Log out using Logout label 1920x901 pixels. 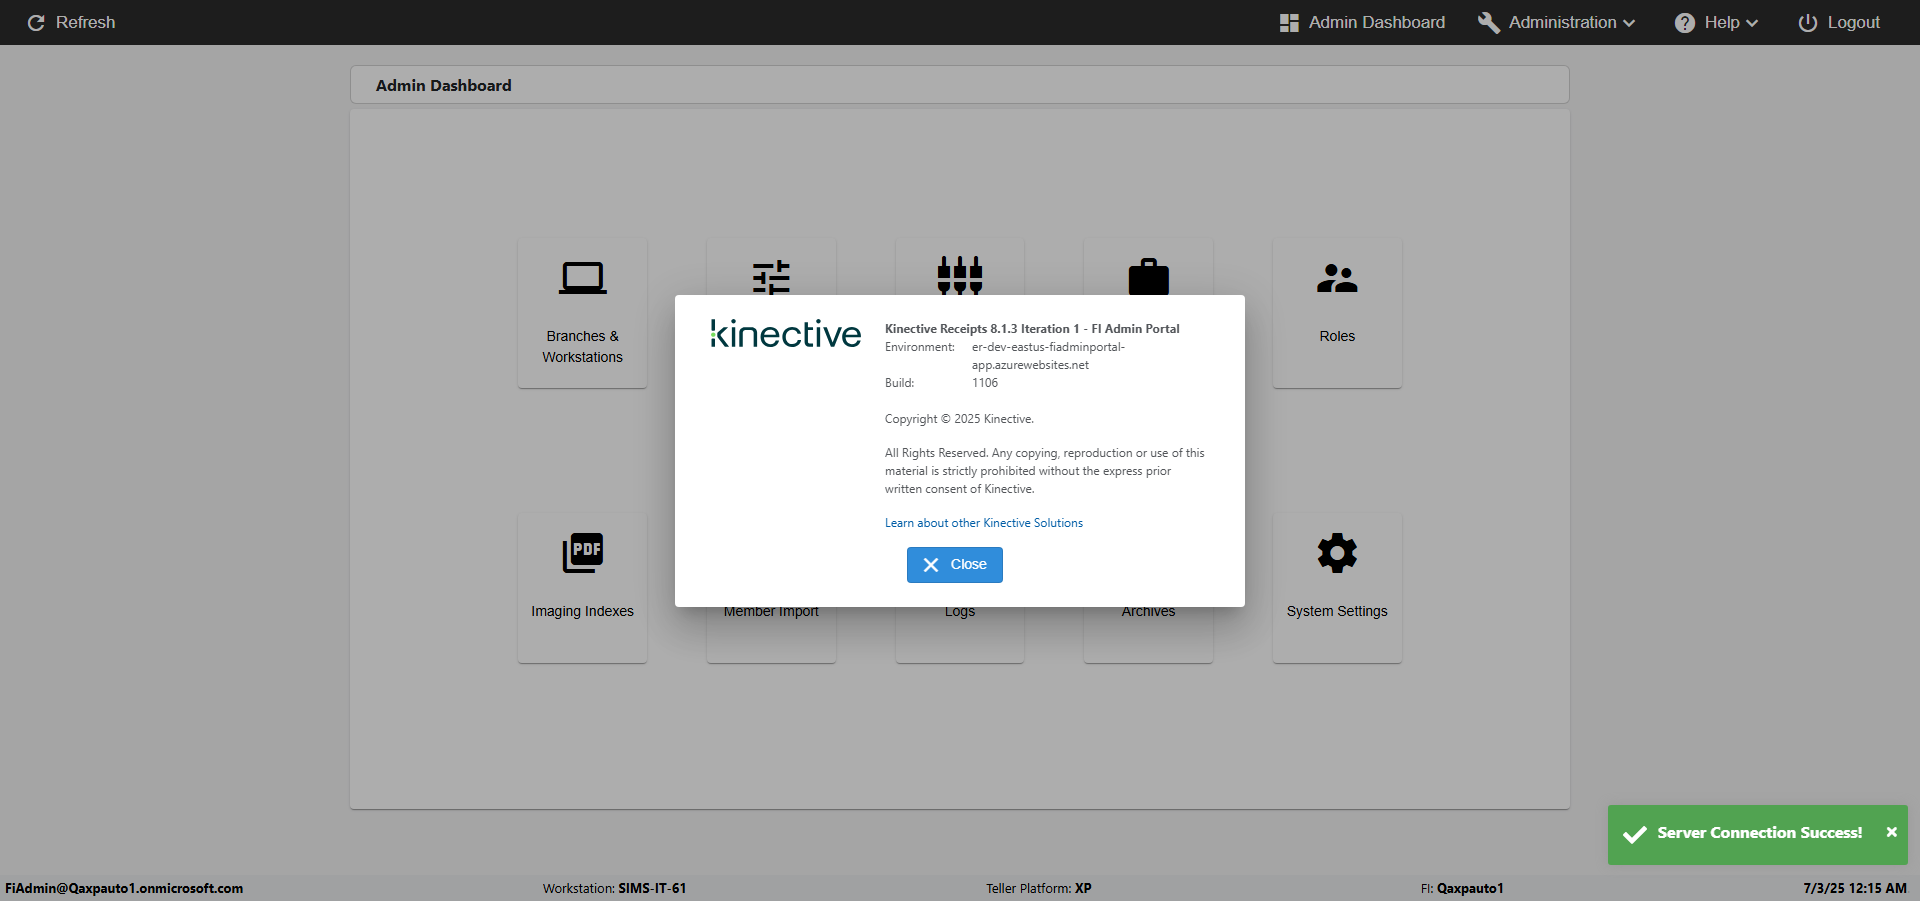[x=1853, y=22]
